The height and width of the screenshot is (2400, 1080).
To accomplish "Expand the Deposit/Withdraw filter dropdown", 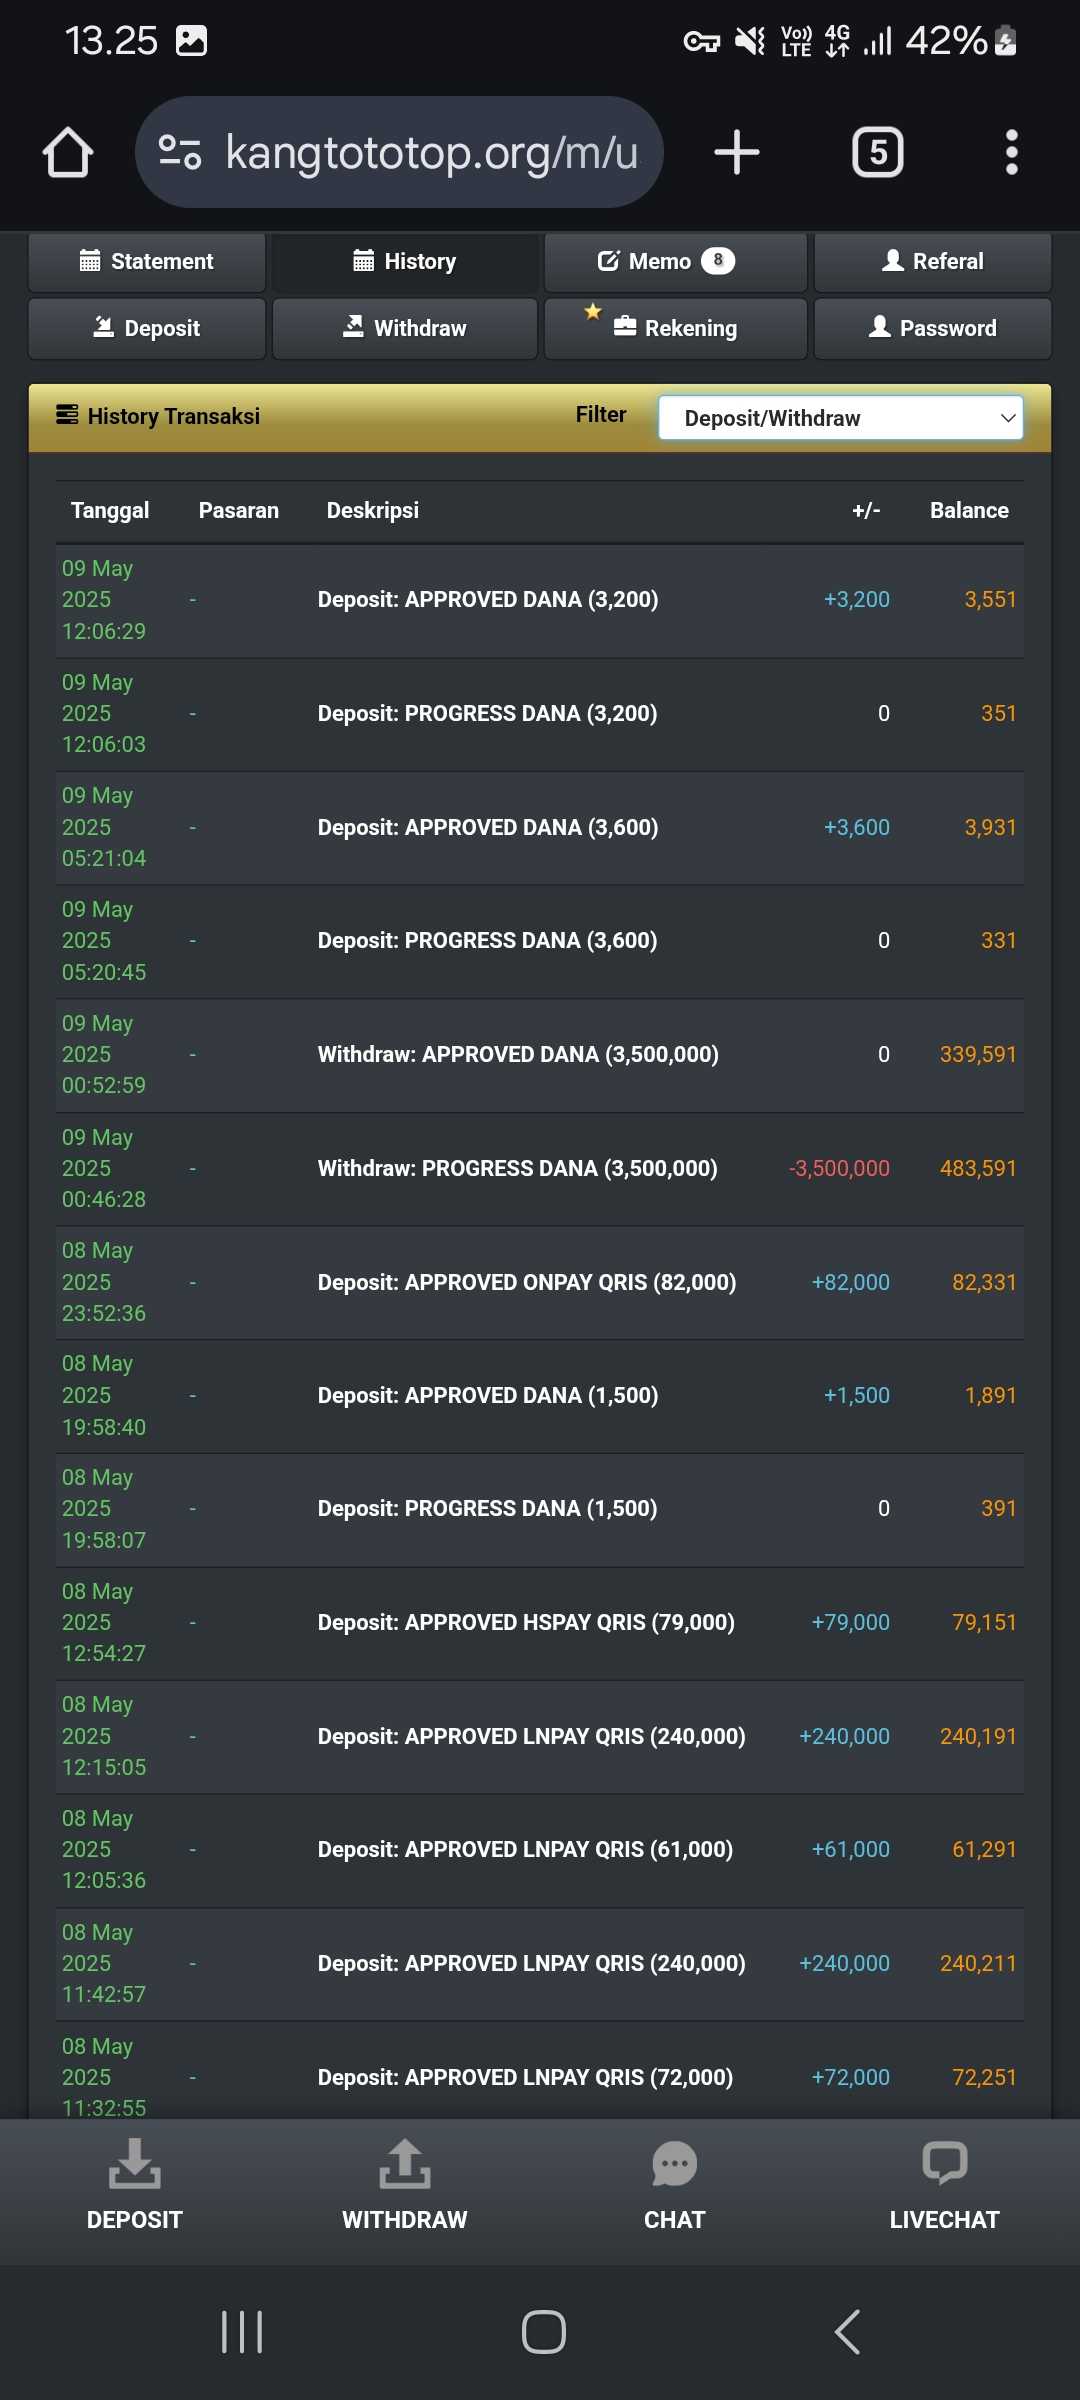I will pyautogui.click(x=840, y=418).
